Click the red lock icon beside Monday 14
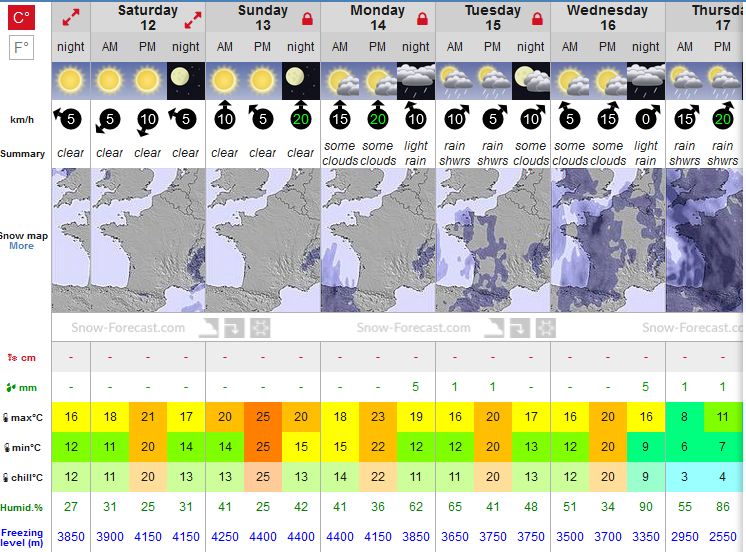The height and width of the screenshot is (552, 746). coord(422,19)
